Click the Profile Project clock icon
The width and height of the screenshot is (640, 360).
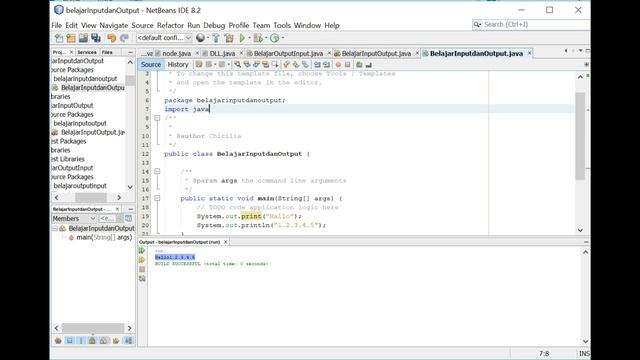[275, 38]
